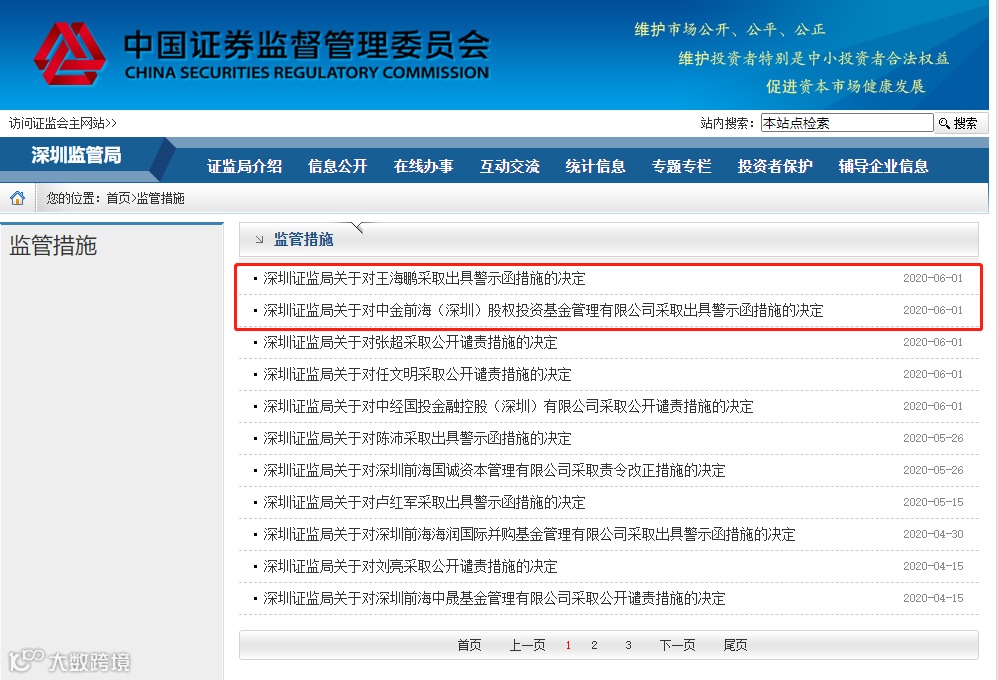
Task: Go to page 2 in pagination
Action: (594, 645)
